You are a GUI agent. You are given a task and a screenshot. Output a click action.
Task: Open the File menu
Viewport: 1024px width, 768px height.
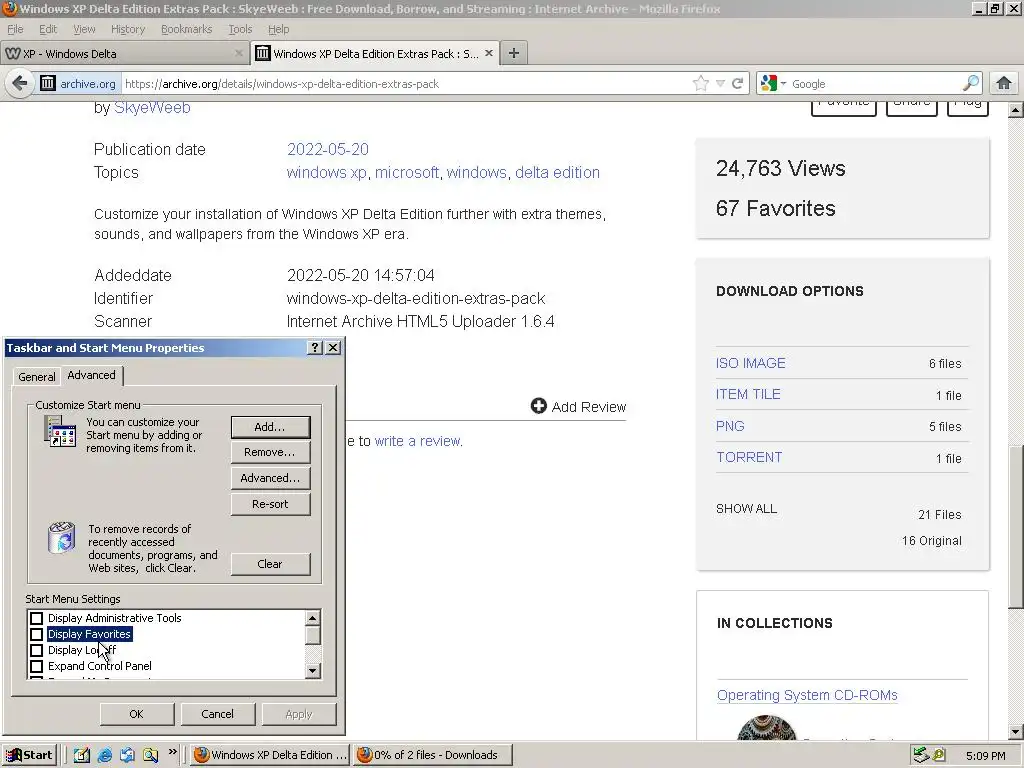point(15,29)
